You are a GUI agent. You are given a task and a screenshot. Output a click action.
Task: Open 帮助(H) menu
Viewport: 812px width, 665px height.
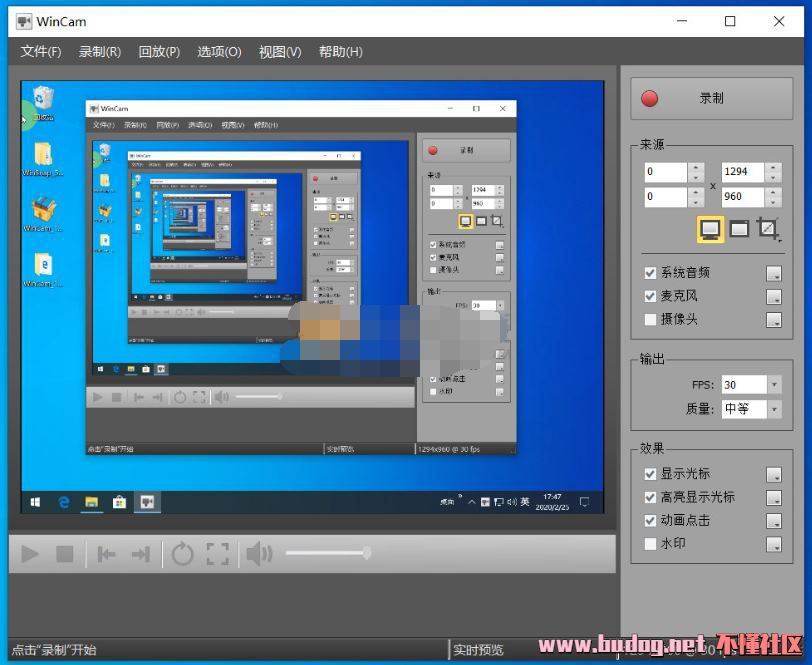tap(341, 52)
